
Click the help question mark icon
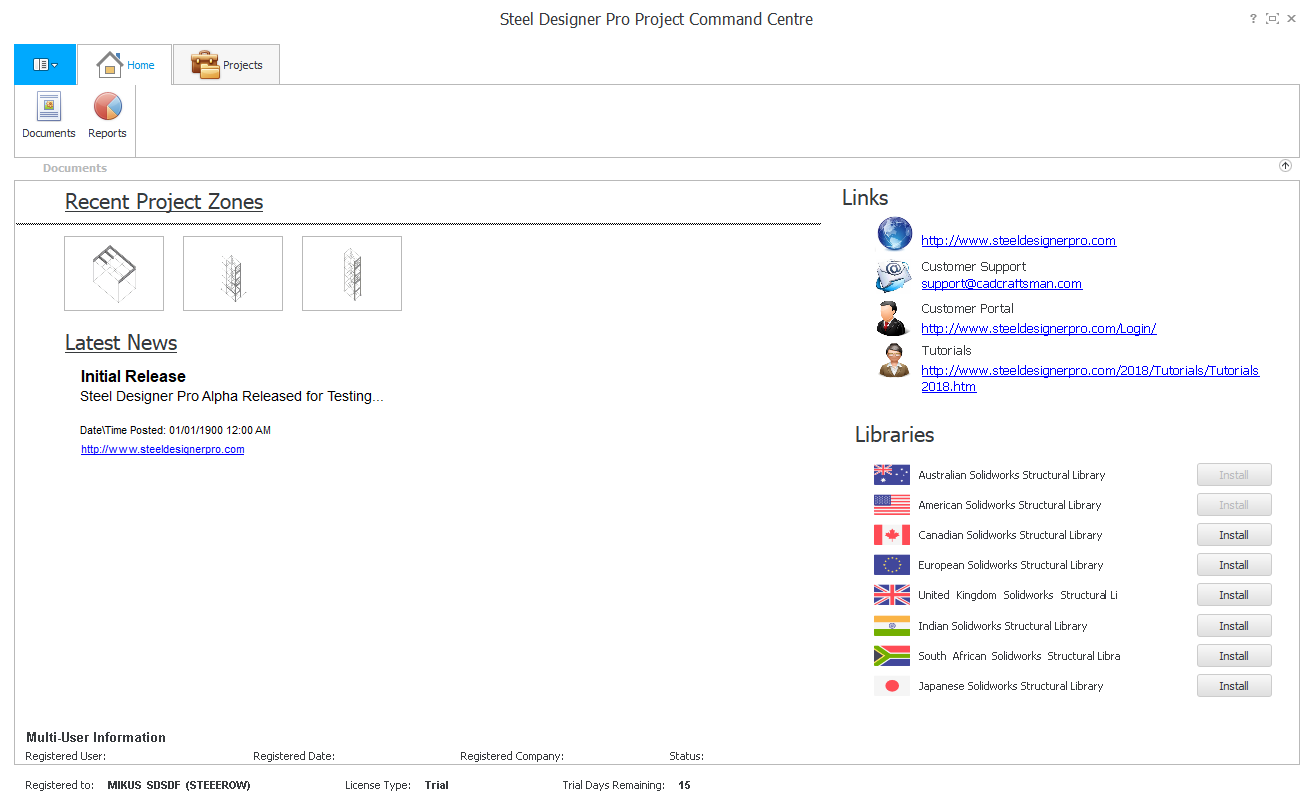(1253, 19)
